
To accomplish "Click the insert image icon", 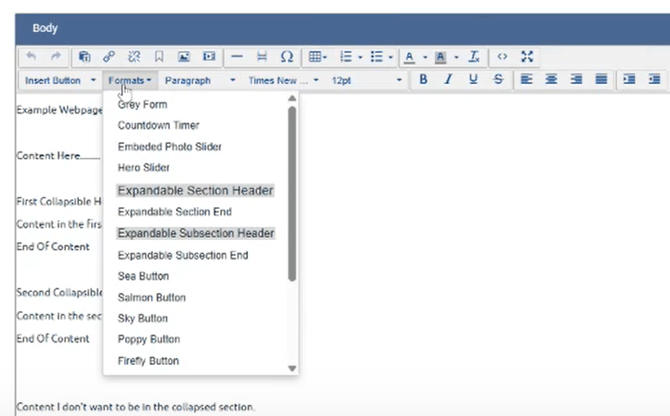I will (x=184, y=57).
